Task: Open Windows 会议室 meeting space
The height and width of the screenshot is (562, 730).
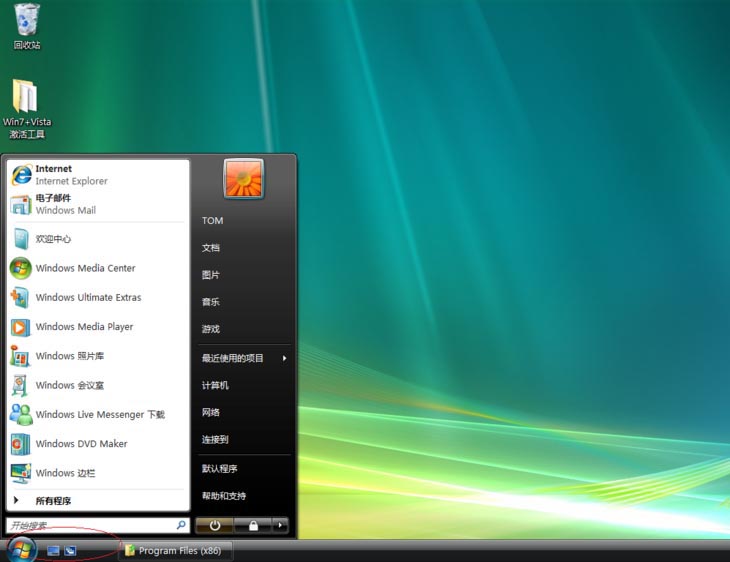Action: (98, 386)
